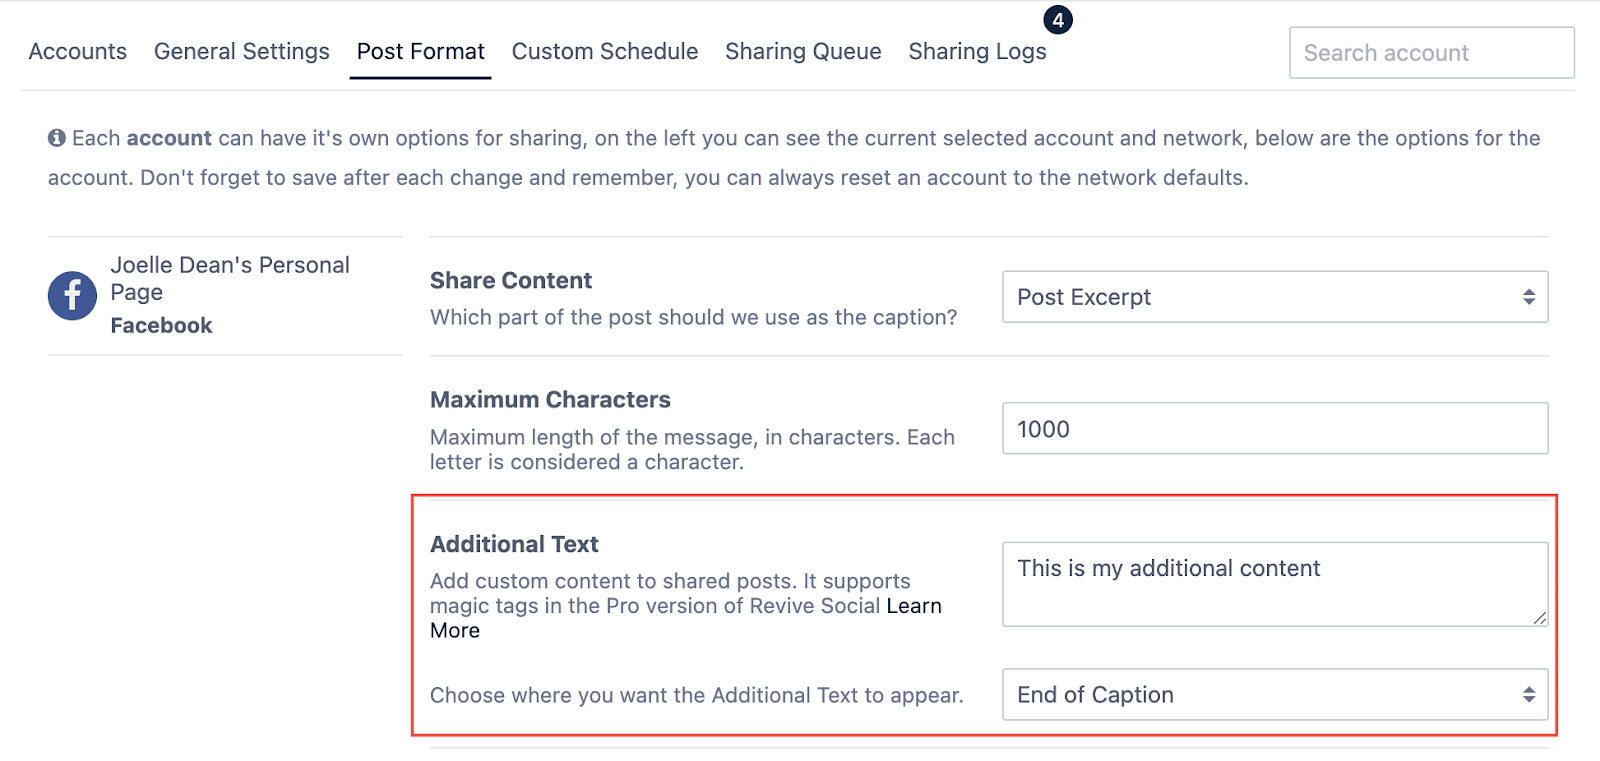Click the Facebook logo icon
Image resolution: width=1600 pixels, height=761 pixels.
pyautogui.click(x=72, y=295)
